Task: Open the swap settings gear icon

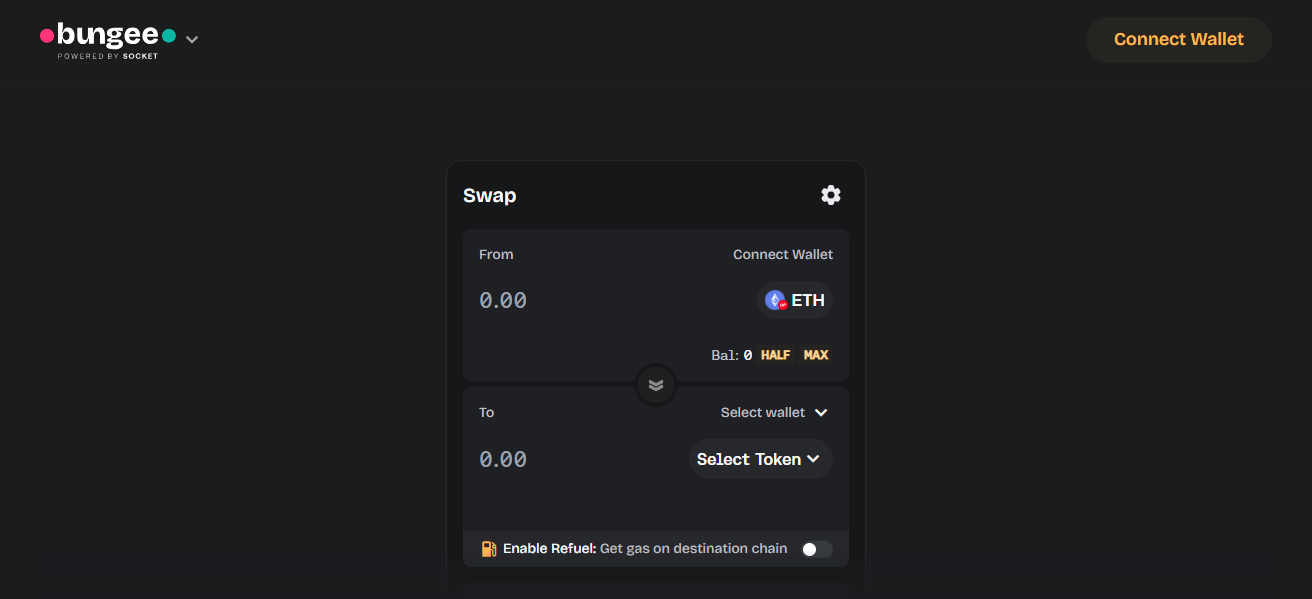Action: coord(831,195)
